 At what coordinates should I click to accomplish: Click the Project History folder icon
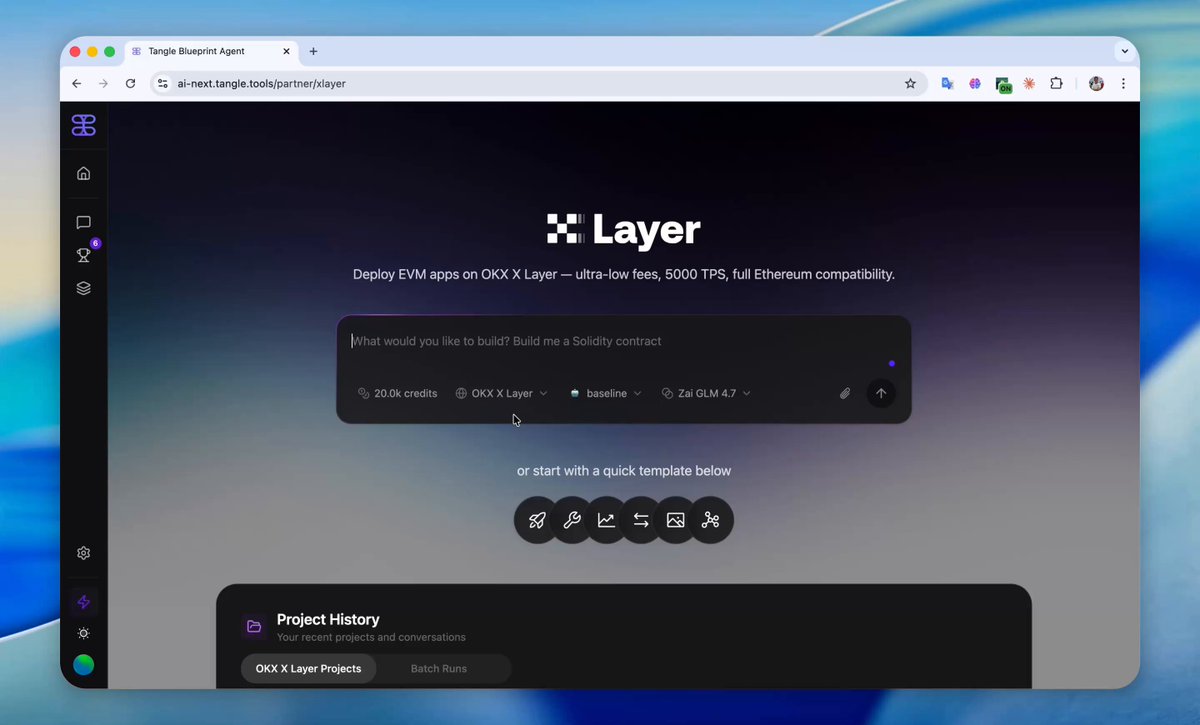pyautogui.click(x=254, y=627)
